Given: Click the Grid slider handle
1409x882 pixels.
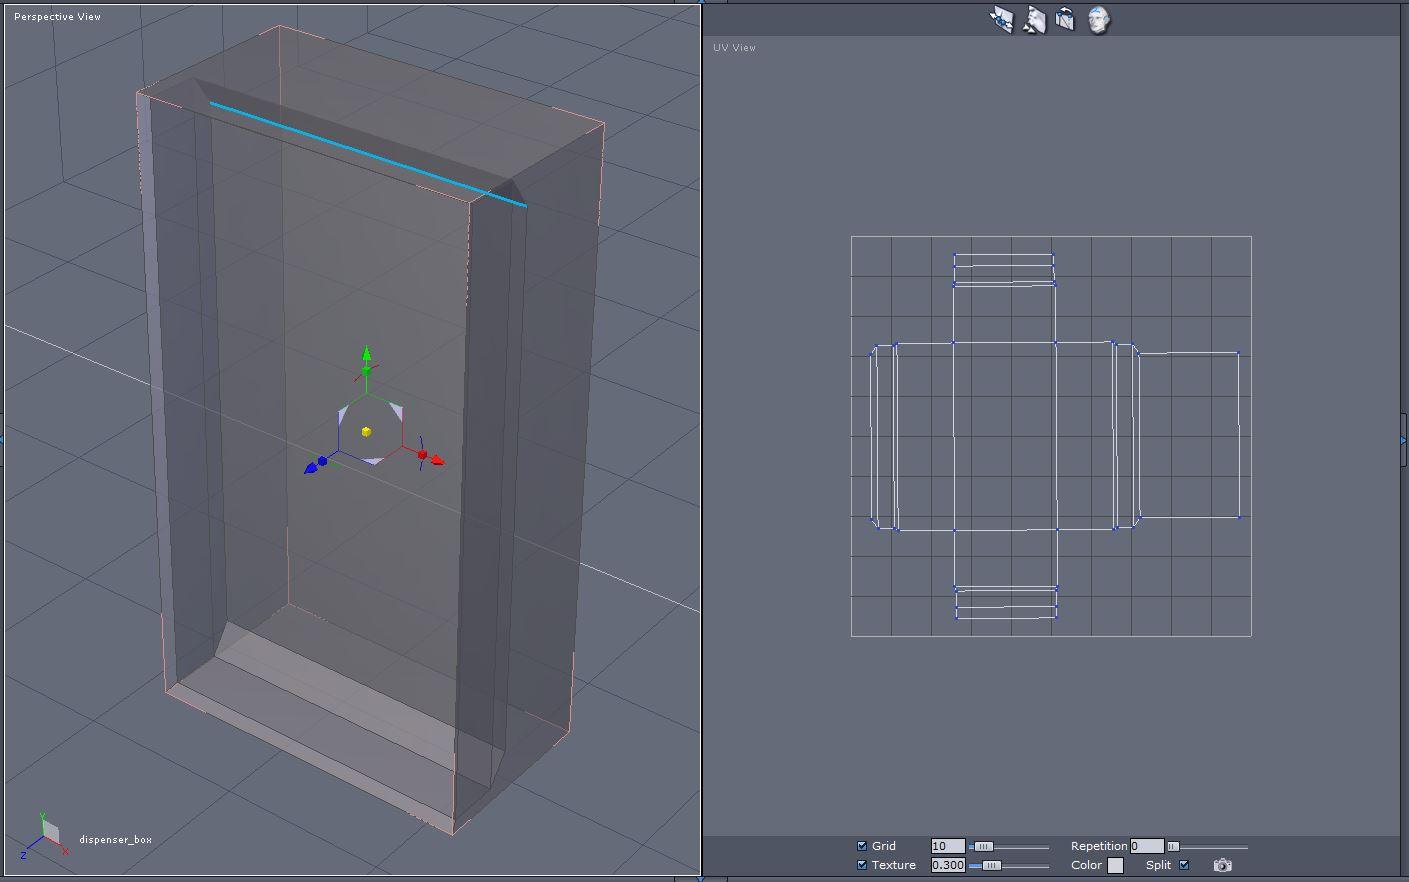Looking at the screenshot, I should pyautogui.click(x=984, y=847).
